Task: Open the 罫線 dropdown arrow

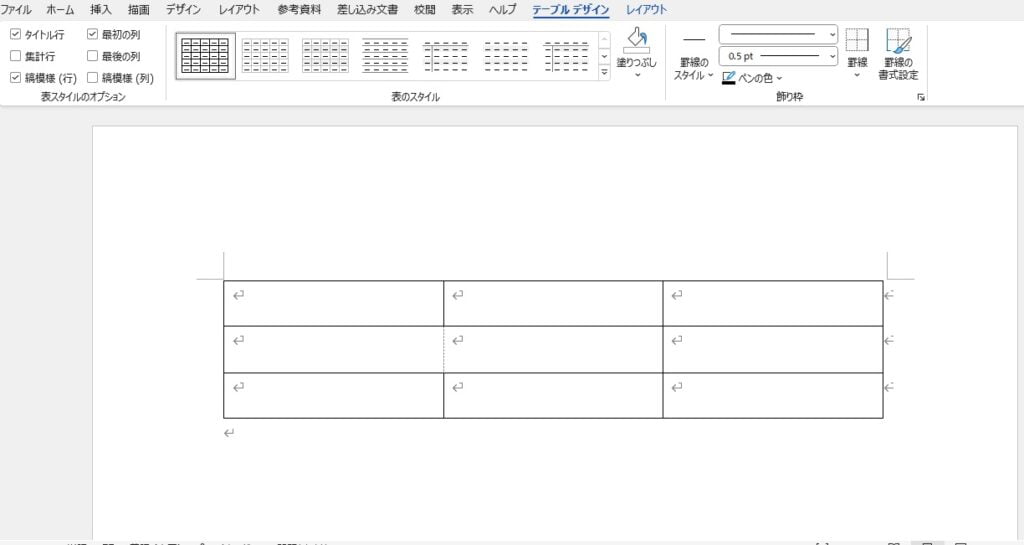Action: 857,74
